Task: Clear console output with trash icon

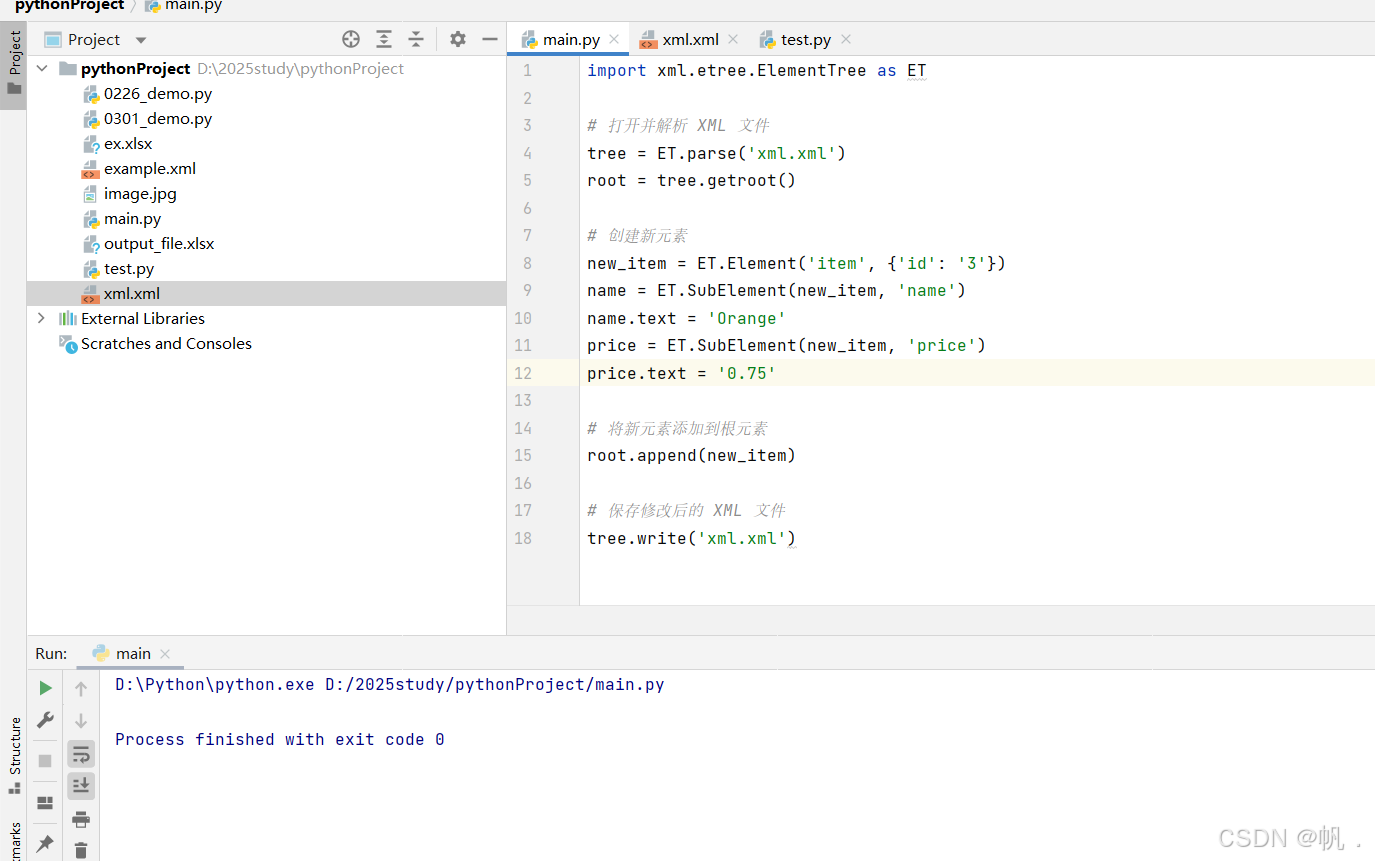Action: pos(81,850)
